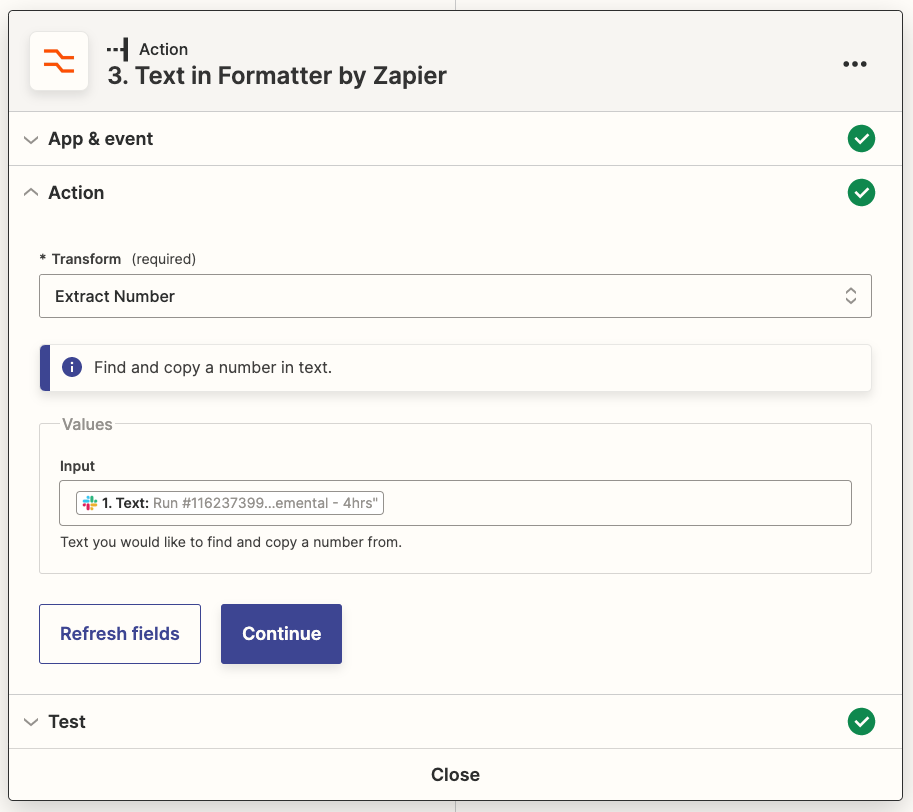Image resolution: width=913 pixels, height=812 pixels.
Task: Click the info icon next to the helper text
Action: (71, 367)
